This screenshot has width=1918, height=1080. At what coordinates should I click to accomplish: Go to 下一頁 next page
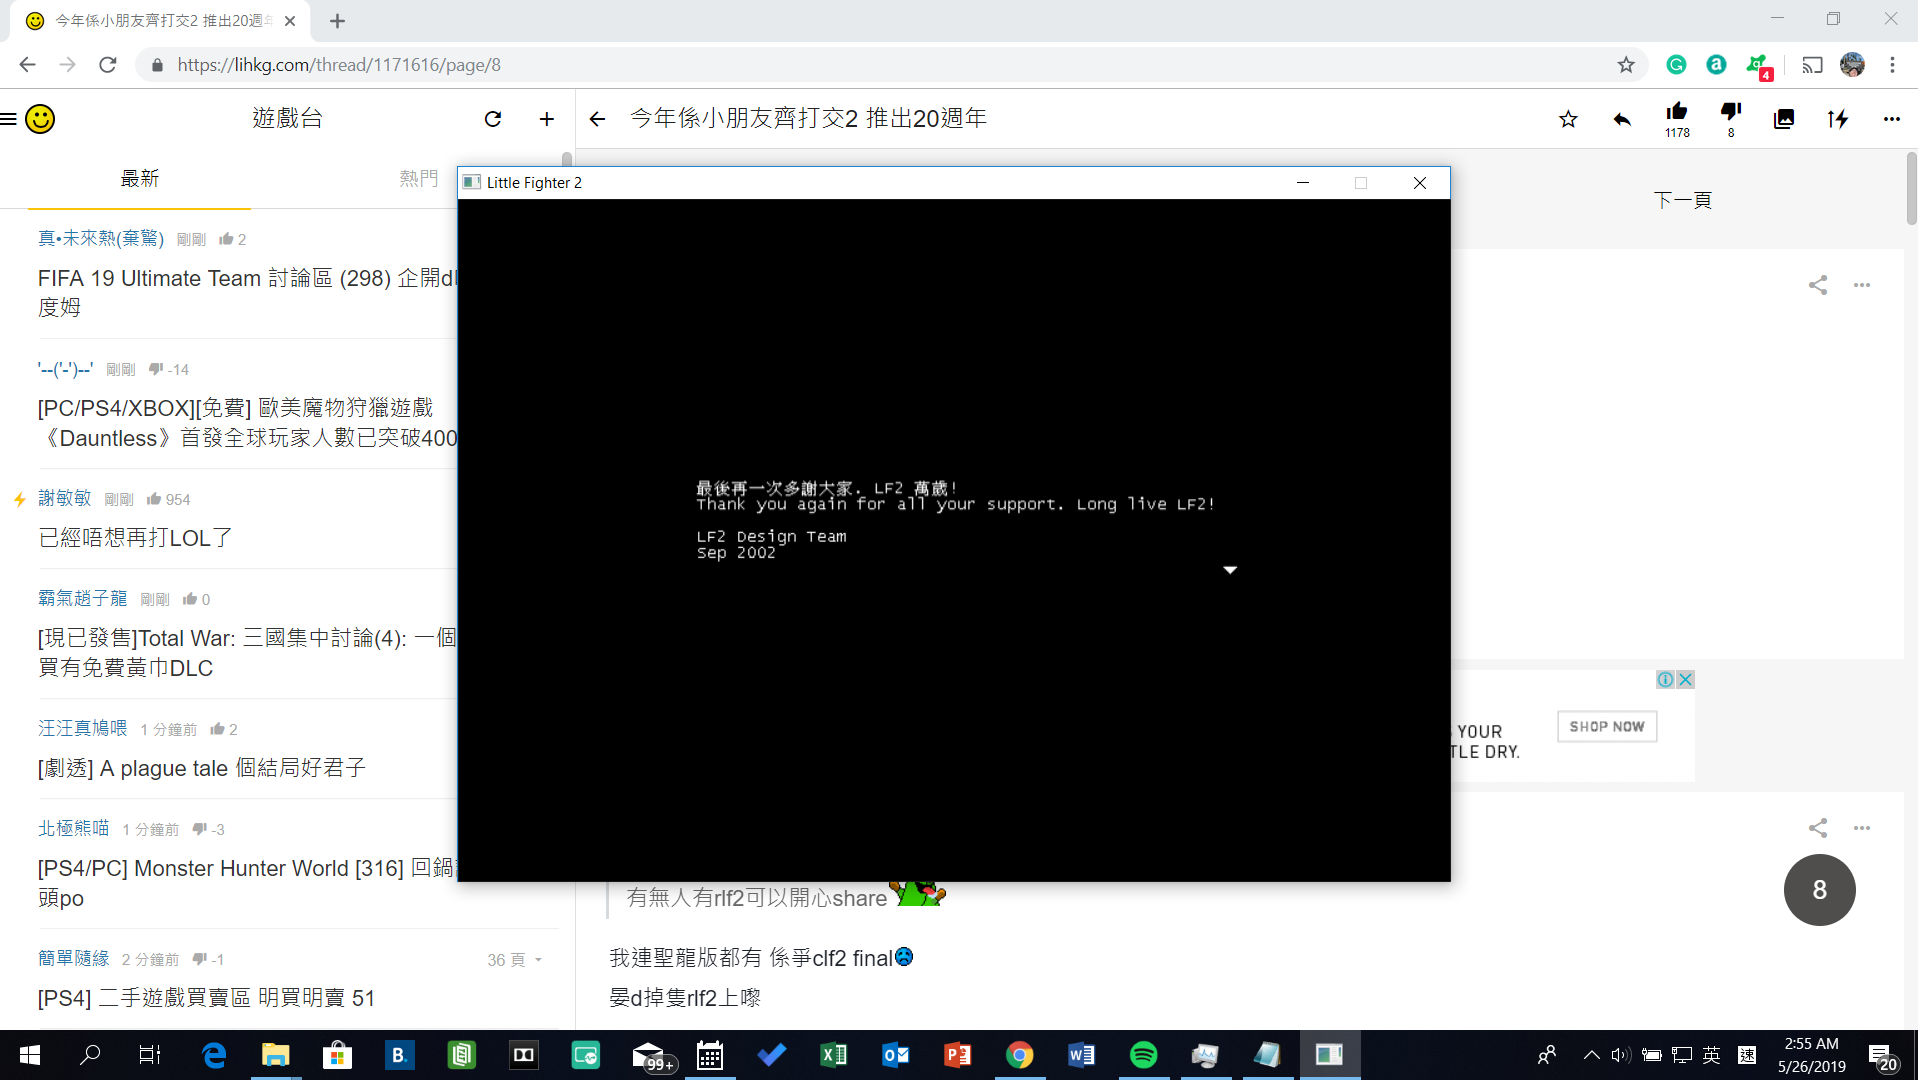pos(1683,200)
